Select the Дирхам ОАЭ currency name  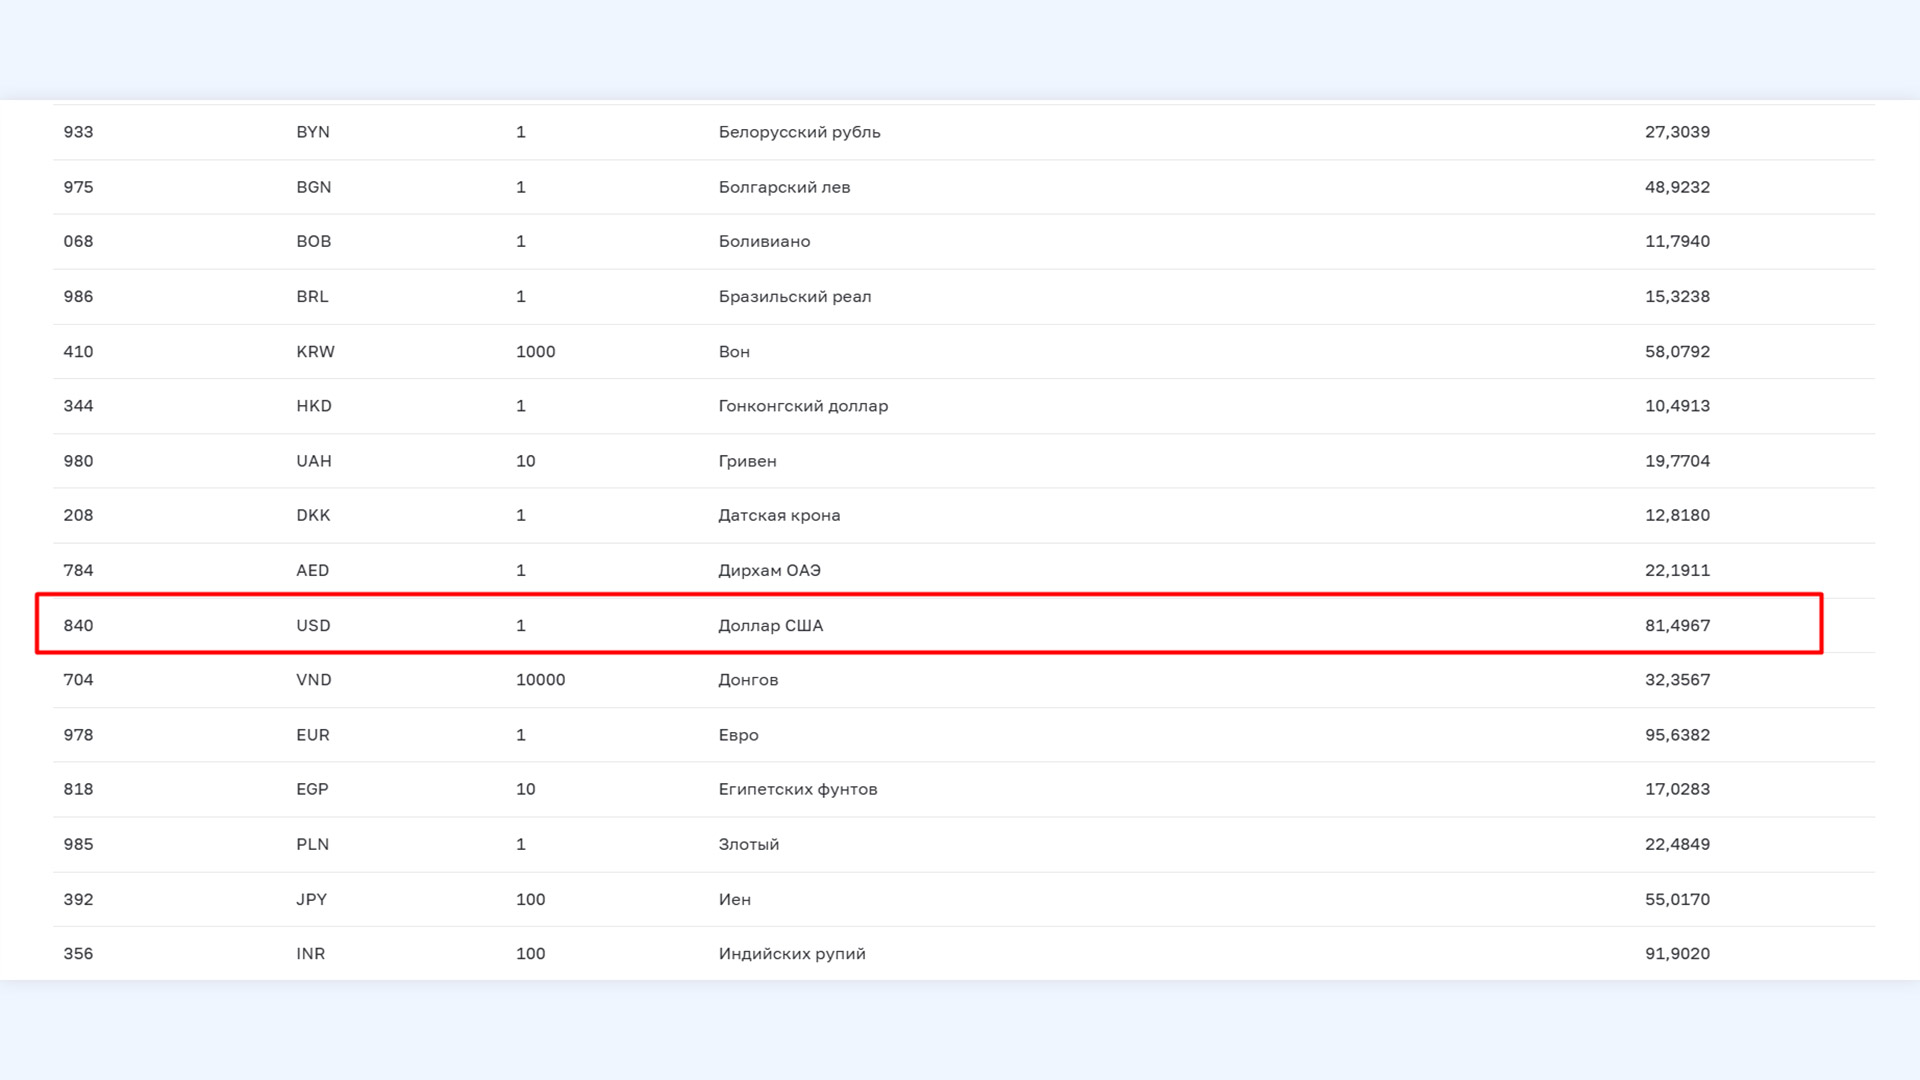(769, 570)
